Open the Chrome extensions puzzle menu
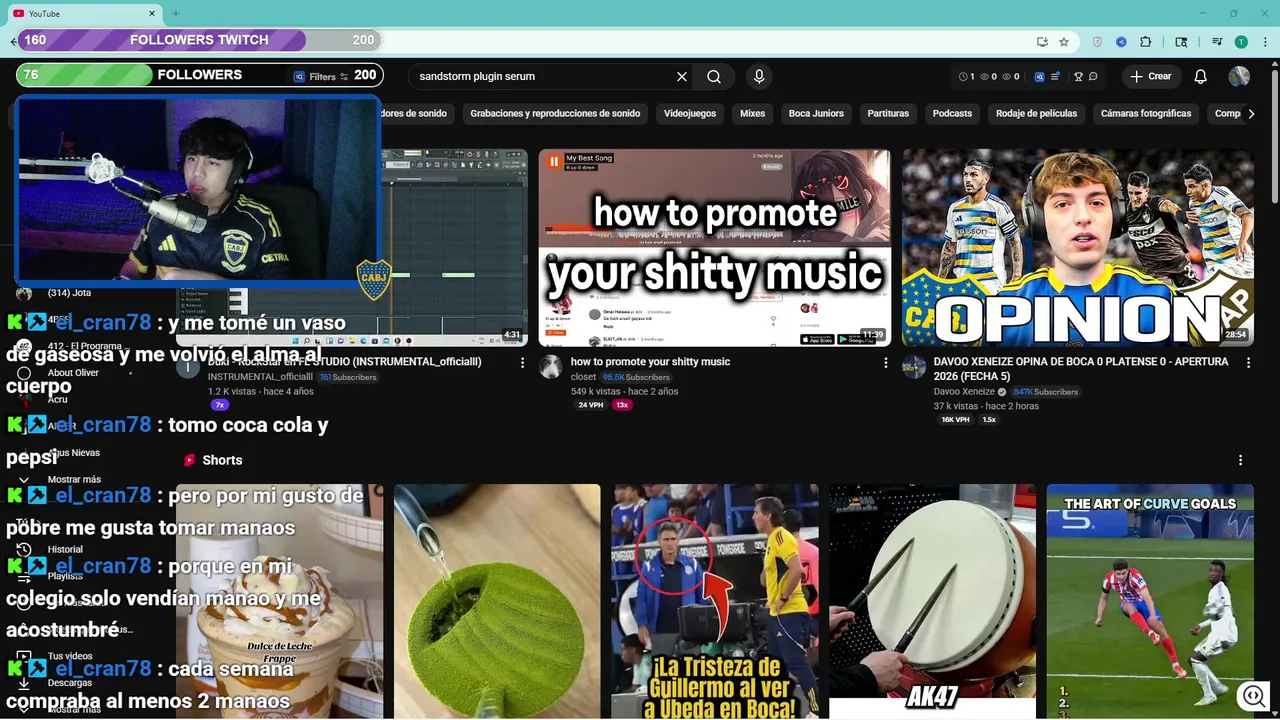Screen dimensions: 1280x720 click(x=1146, y=42)
